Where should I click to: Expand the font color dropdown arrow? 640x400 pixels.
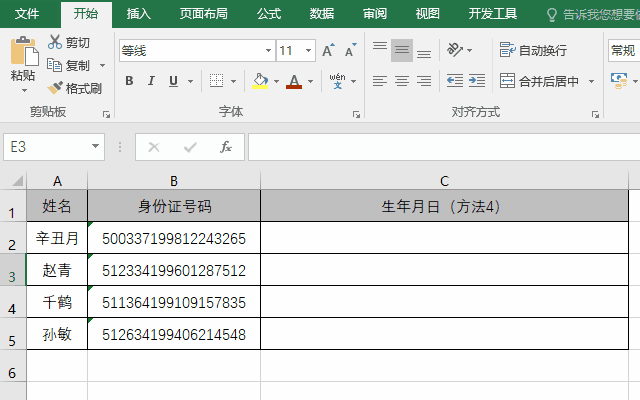[311, 81]
